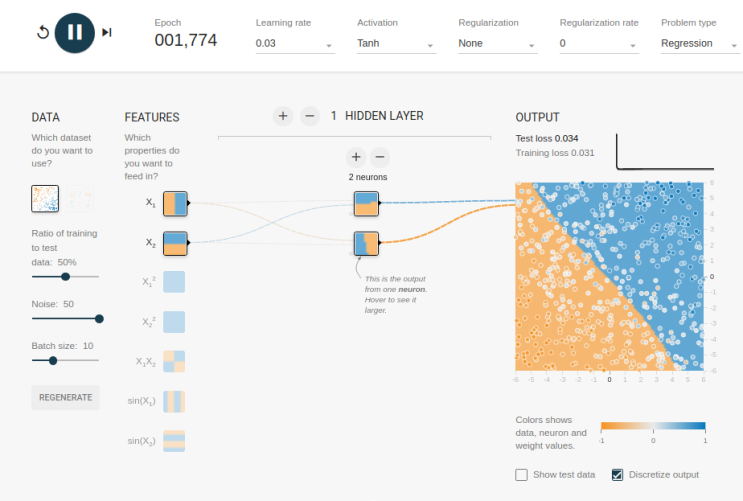Open the Activation dropdown showing Tanh

pos(396,44)
